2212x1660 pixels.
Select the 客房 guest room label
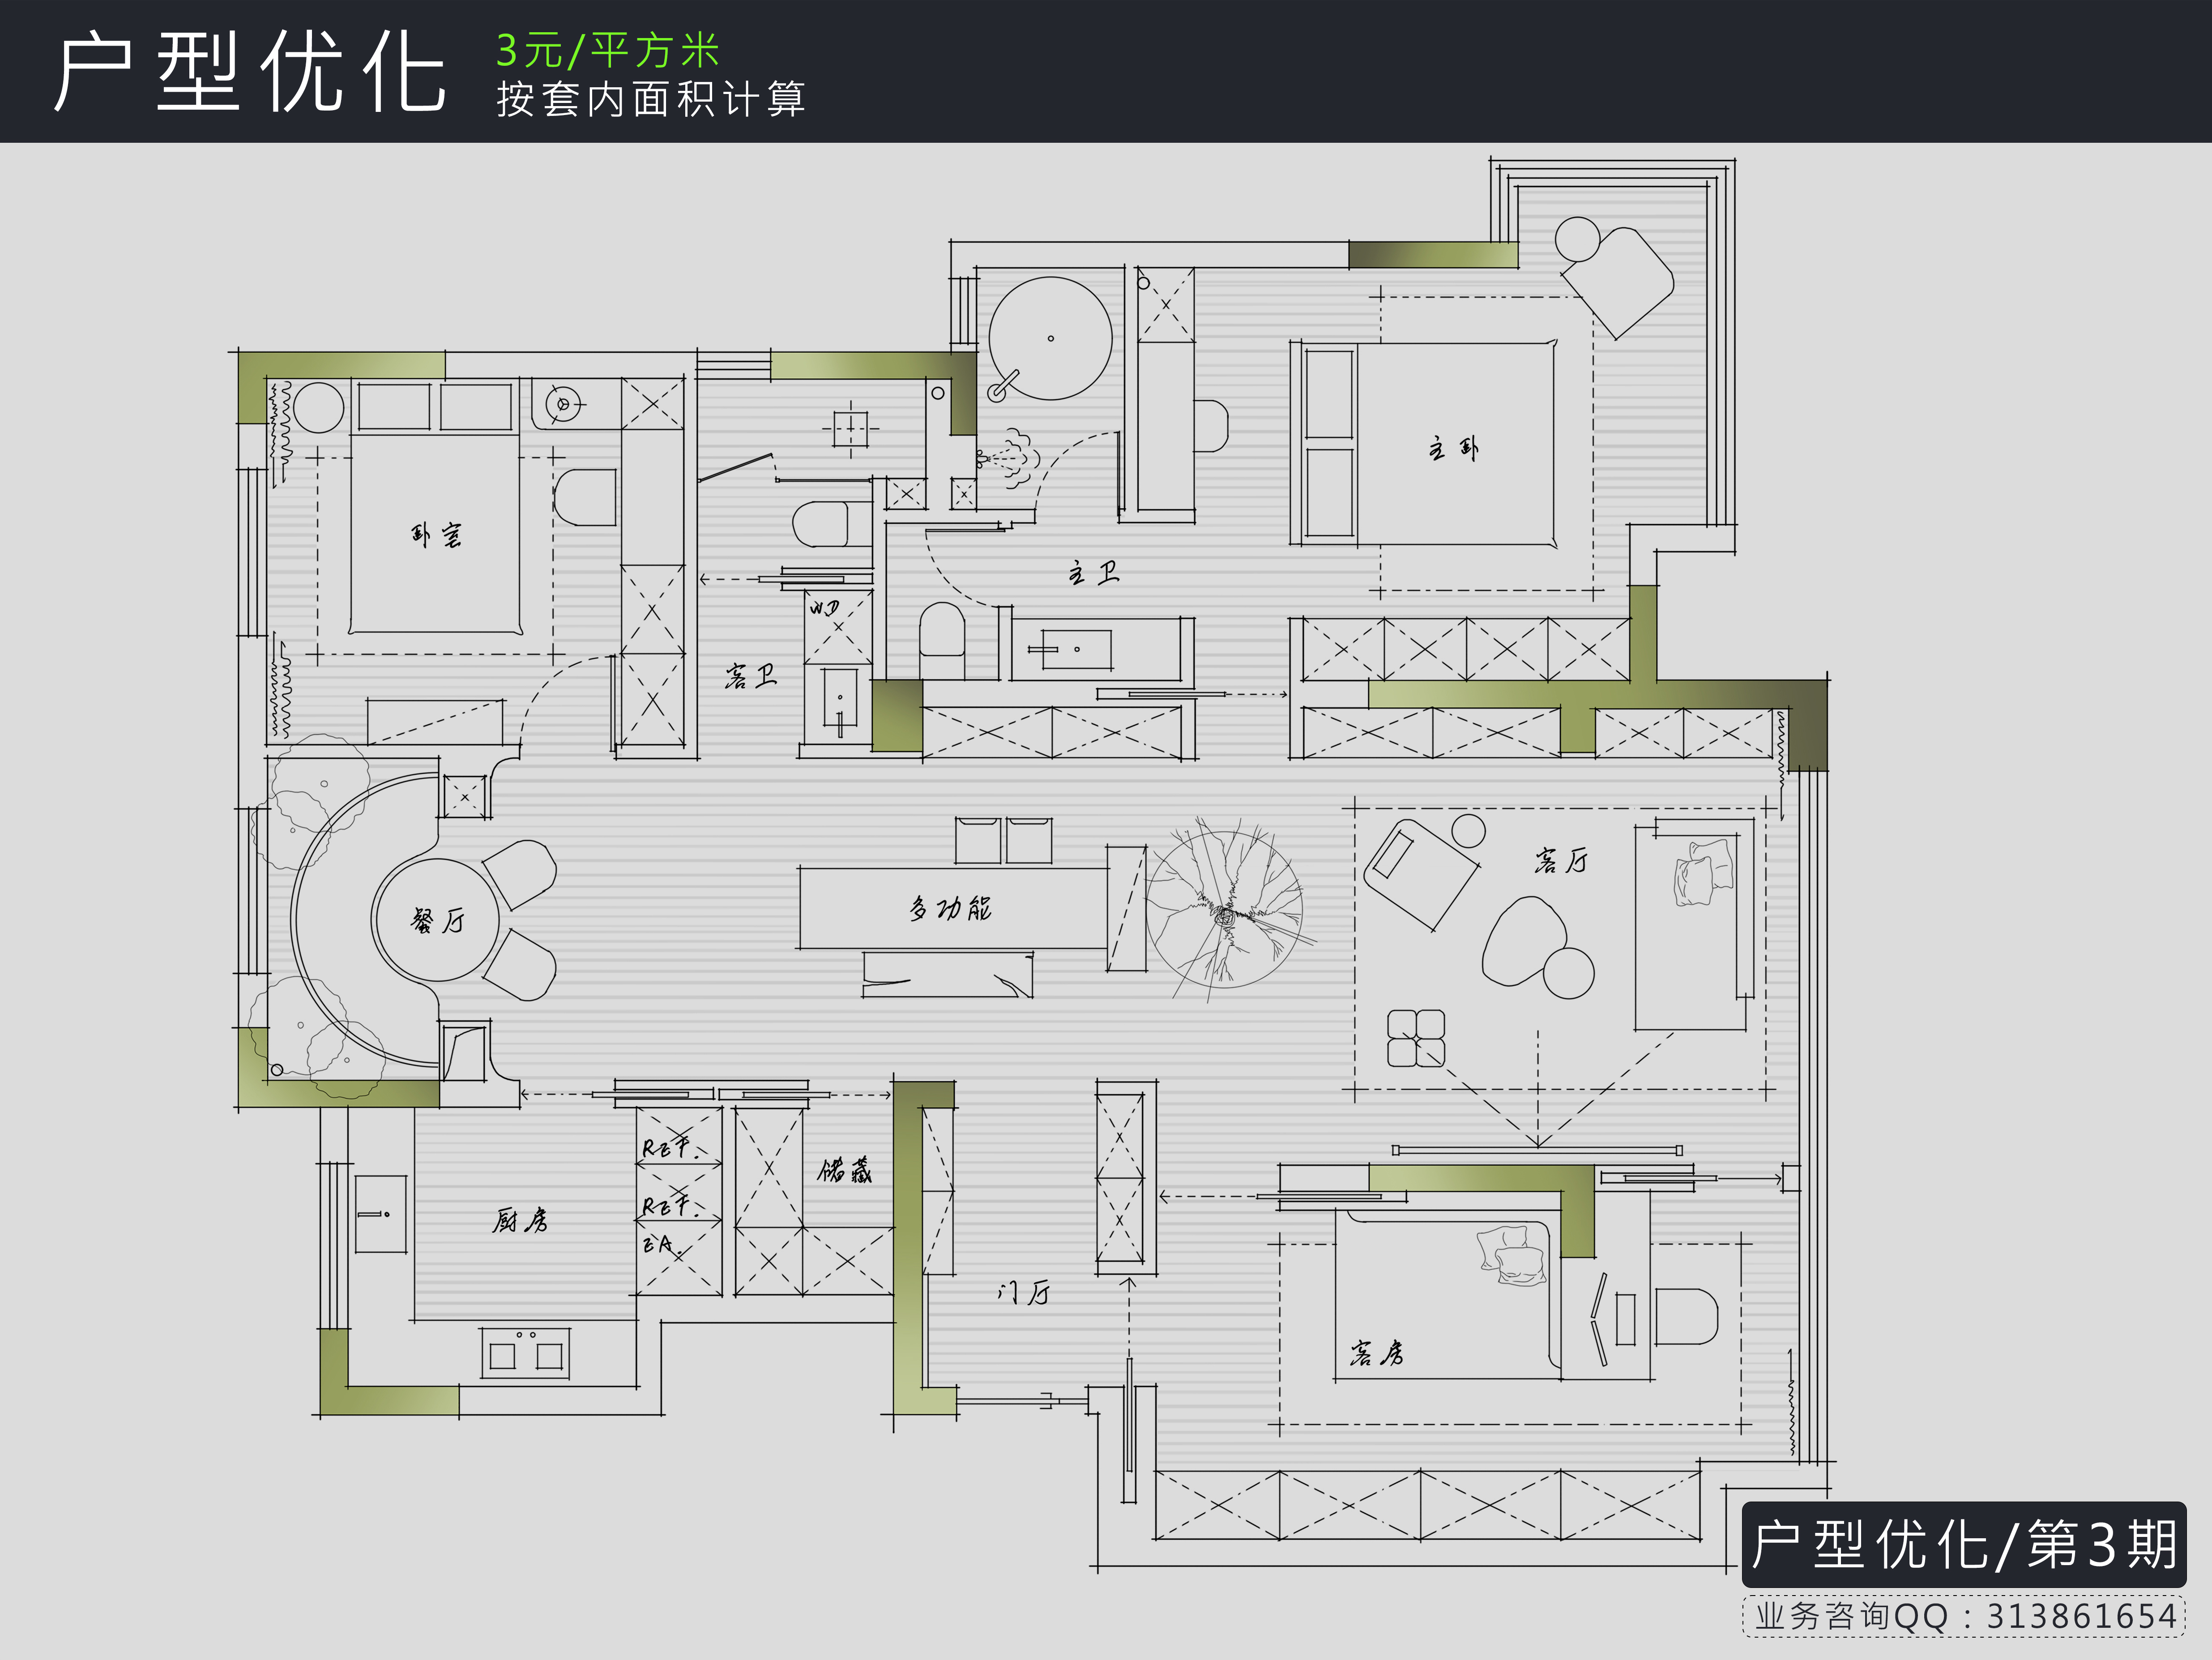pyautogui.click(x=1377, y=1353)
